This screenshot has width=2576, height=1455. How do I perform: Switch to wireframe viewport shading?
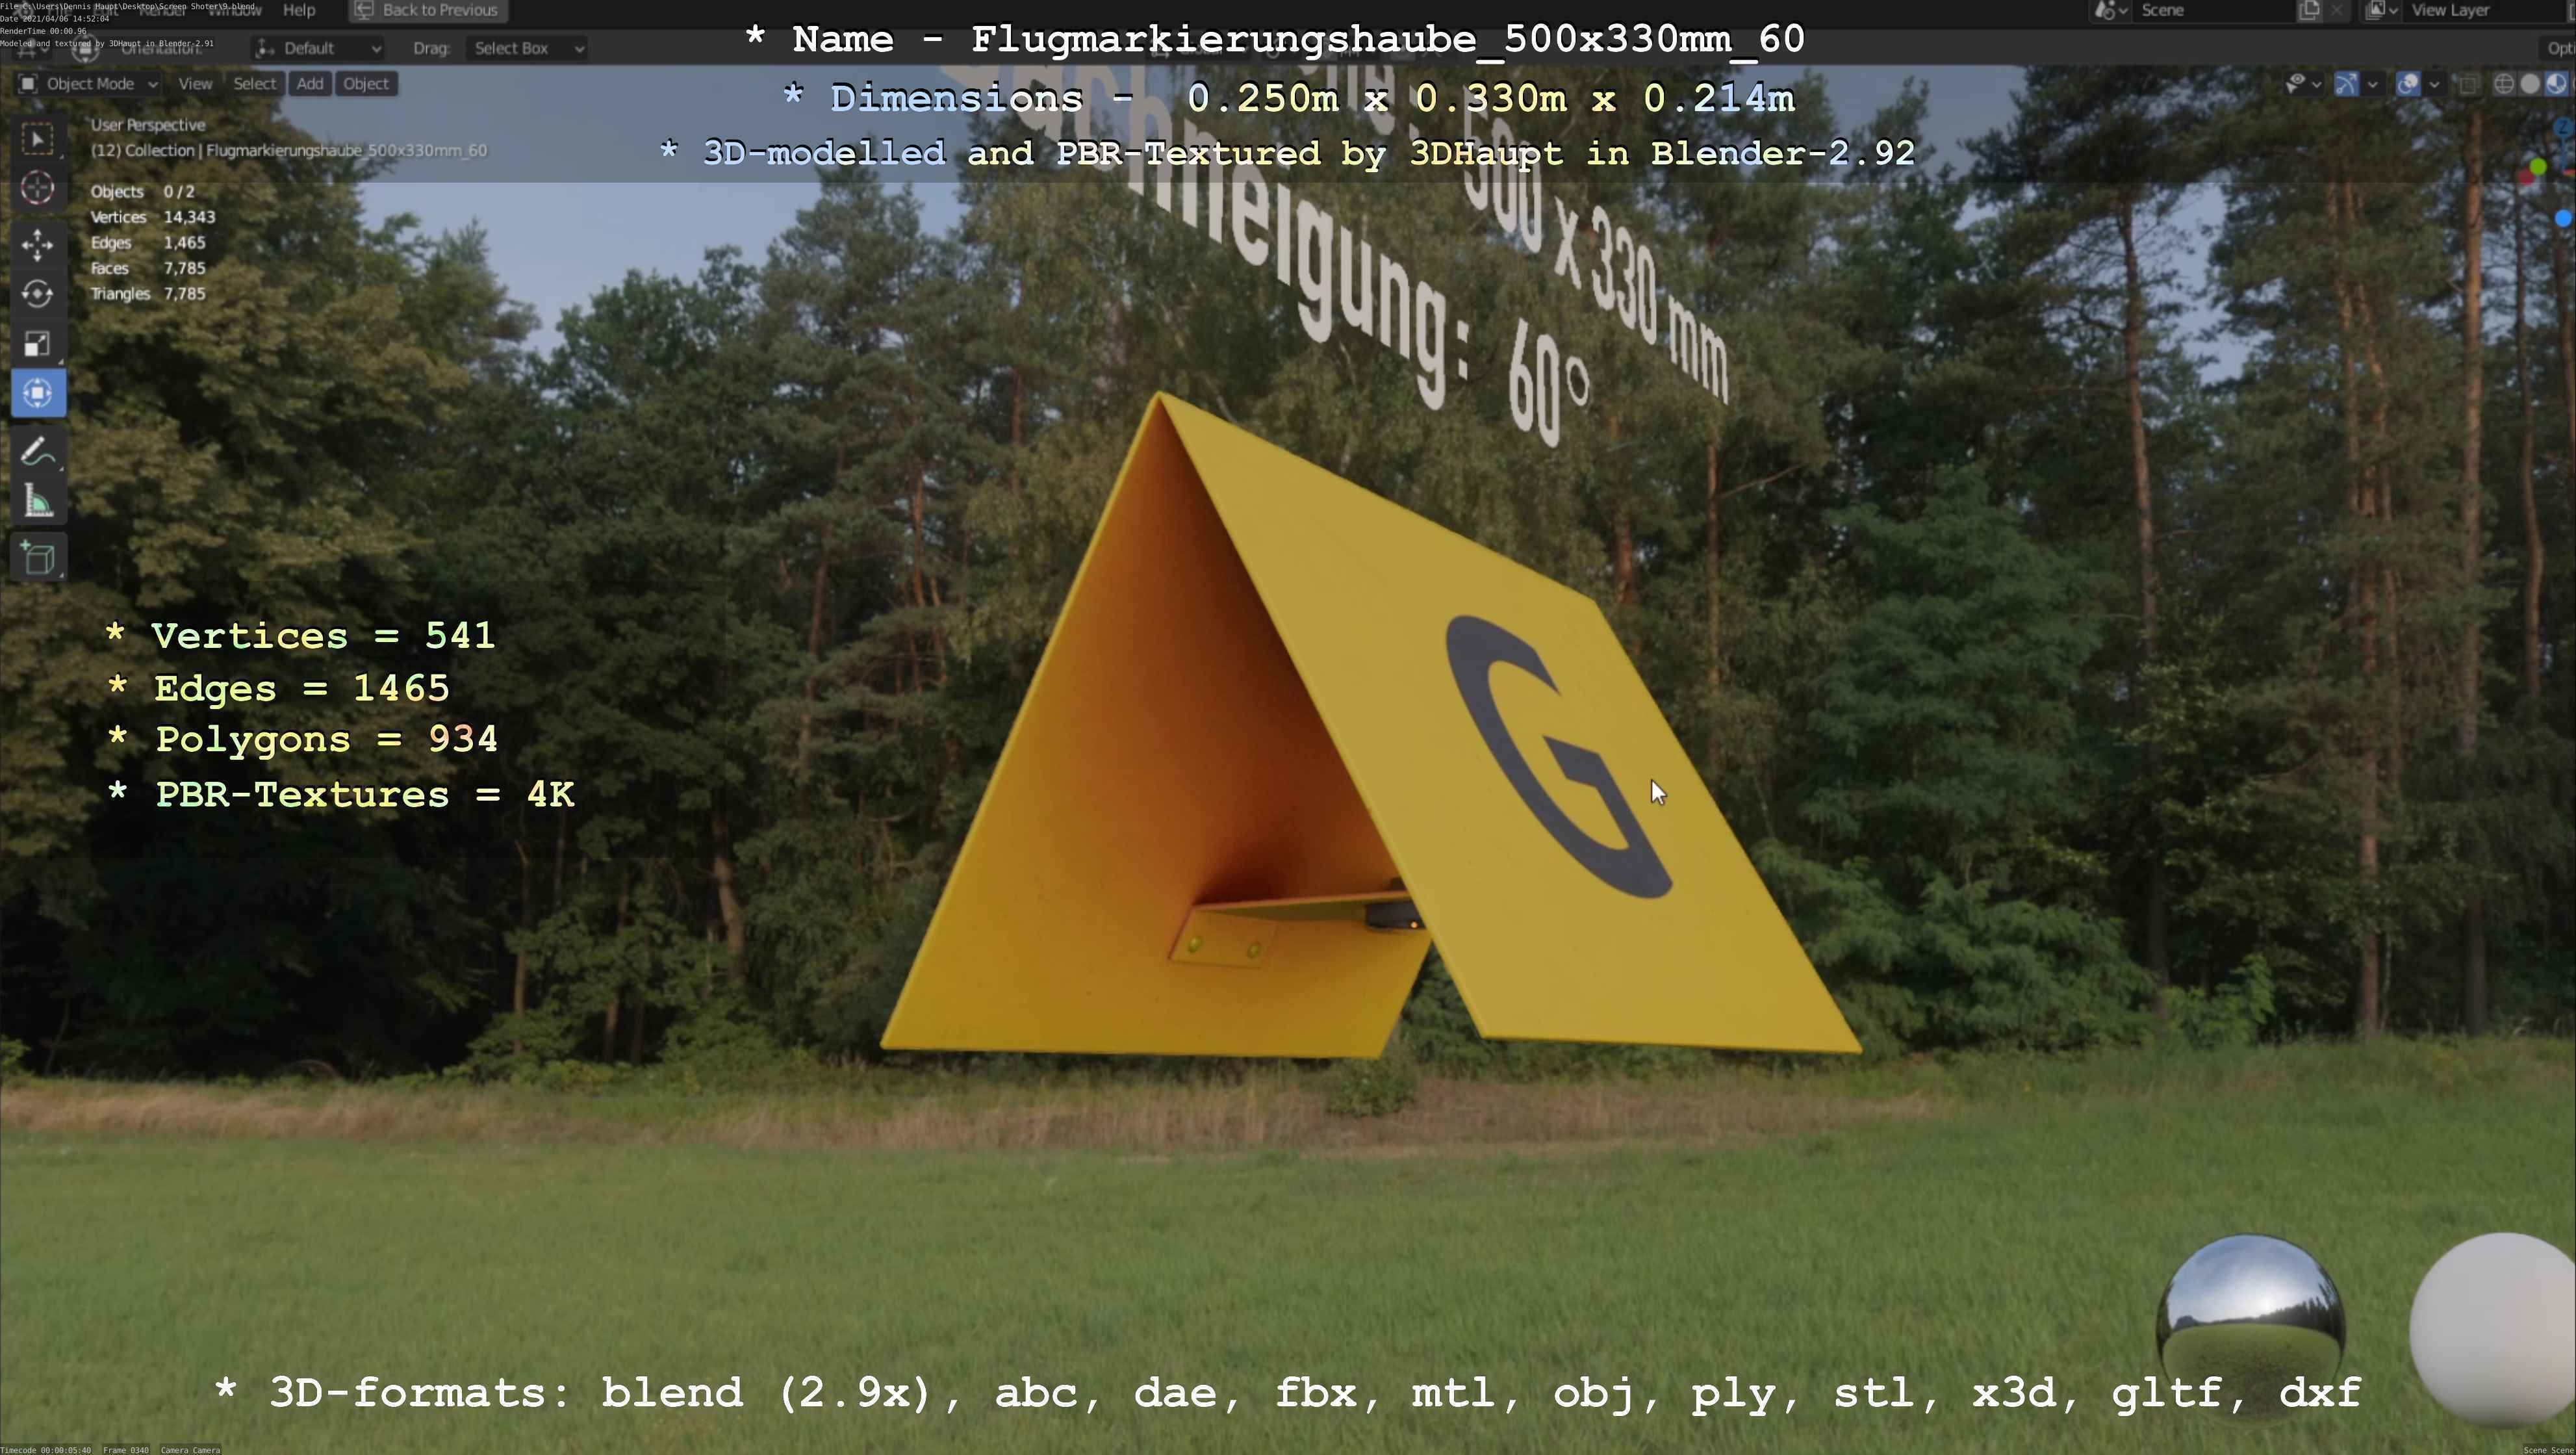tap(2504, 84)
